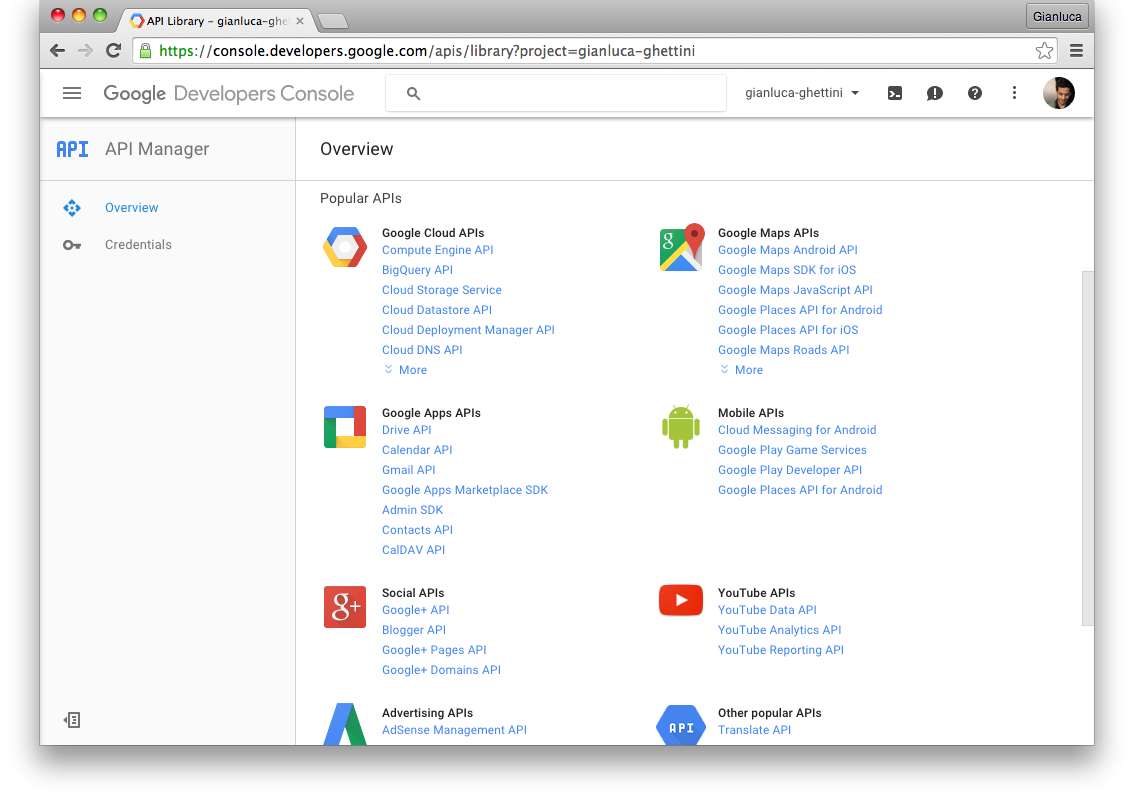Open Chrome's main menu icon
1134x800 pixels.
tap(1076, 51)
